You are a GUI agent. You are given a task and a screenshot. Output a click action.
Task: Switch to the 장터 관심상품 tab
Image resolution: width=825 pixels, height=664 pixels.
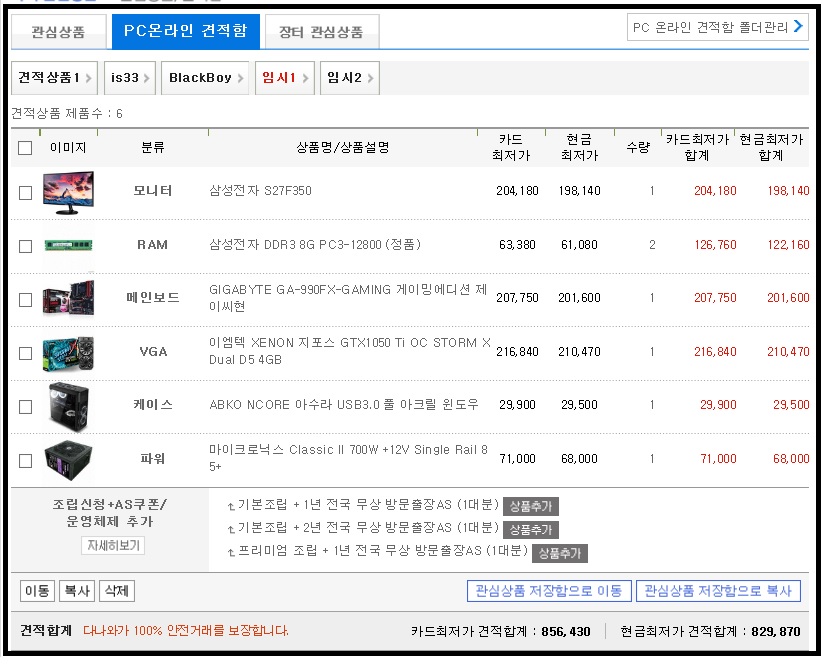pyautogui.click(x=320, y=31)
